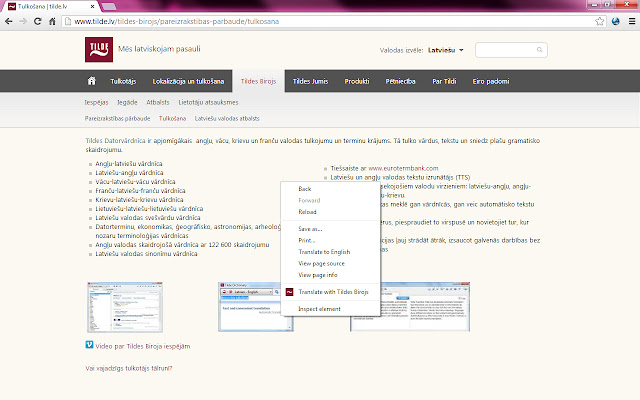640x400 pixels.
Task: Click the address bar URL
Action: [x=176, y=21]
